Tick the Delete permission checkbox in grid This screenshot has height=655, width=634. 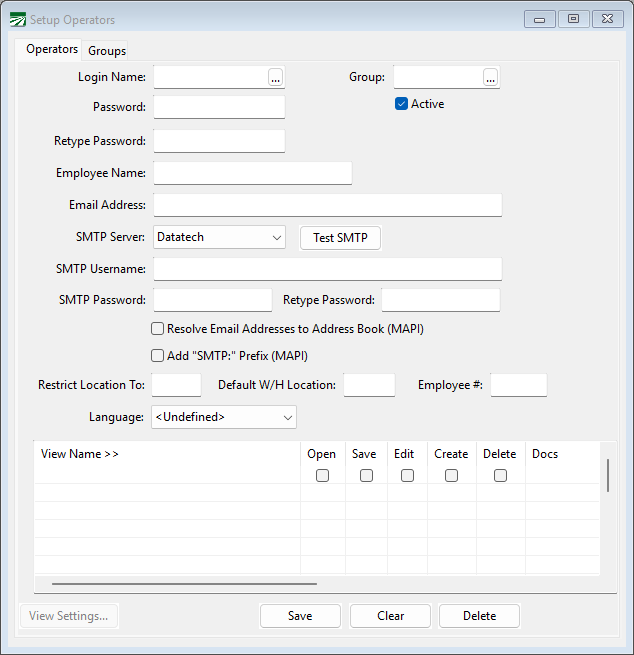coord(500,476)
